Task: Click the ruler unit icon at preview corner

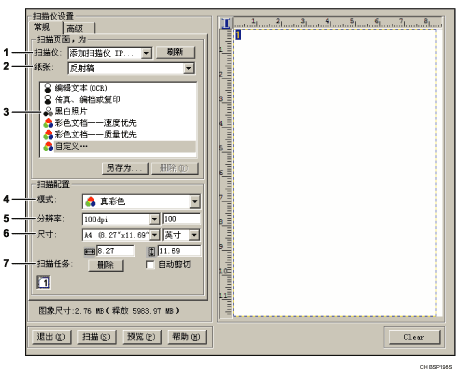Action: (226, 23)
